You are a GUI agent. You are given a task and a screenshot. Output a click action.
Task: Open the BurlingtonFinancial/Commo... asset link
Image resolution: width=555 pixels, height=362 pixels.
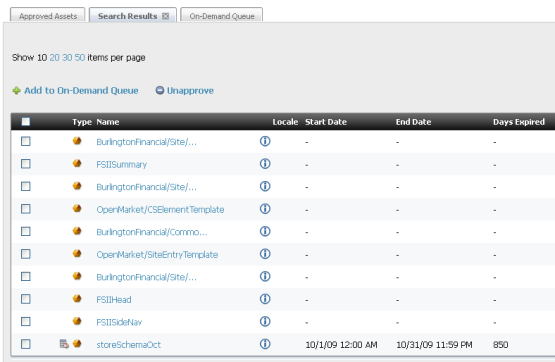tap(152, 232)
